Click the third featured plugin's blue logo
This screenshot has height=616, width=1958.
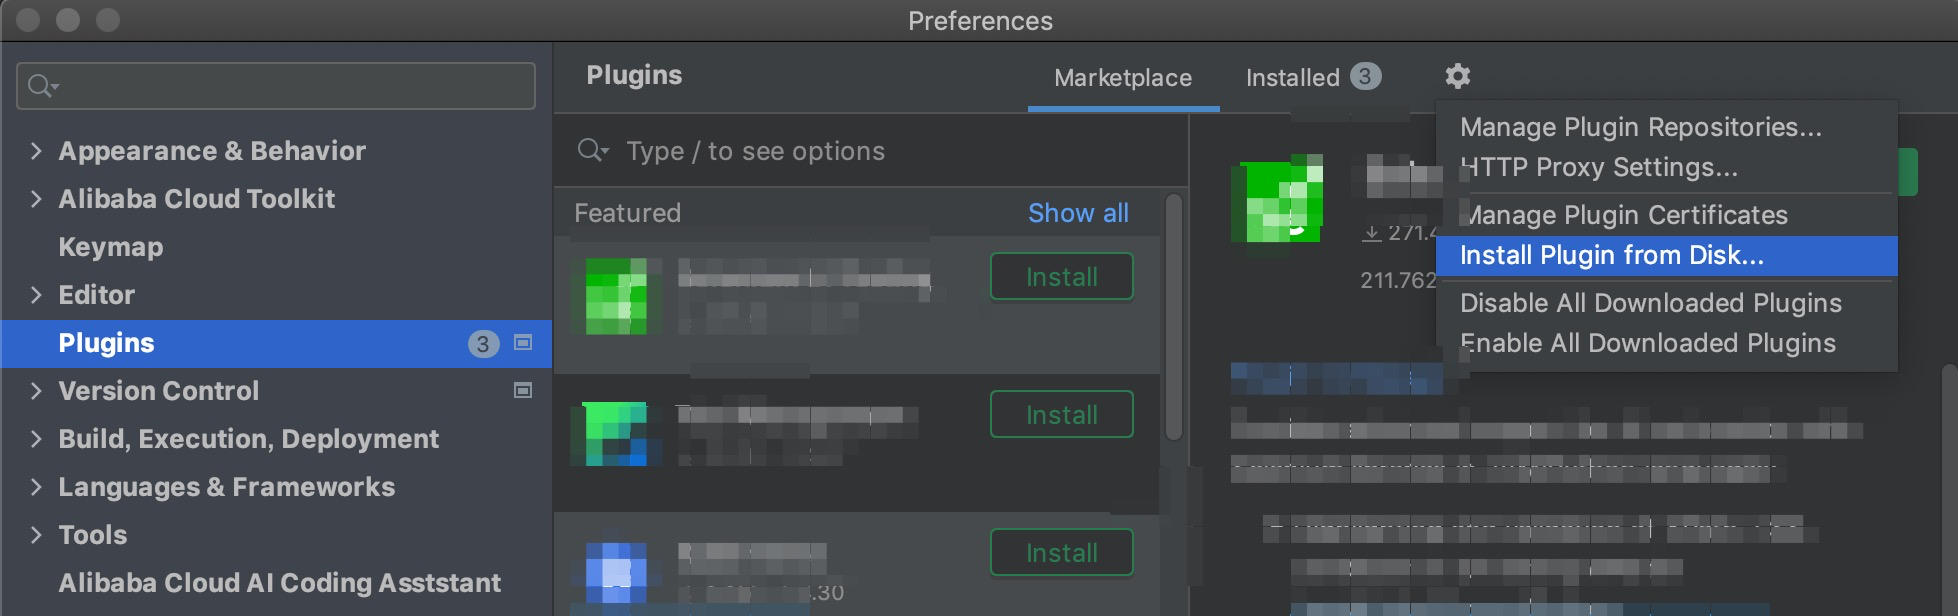tap(615, 571)
